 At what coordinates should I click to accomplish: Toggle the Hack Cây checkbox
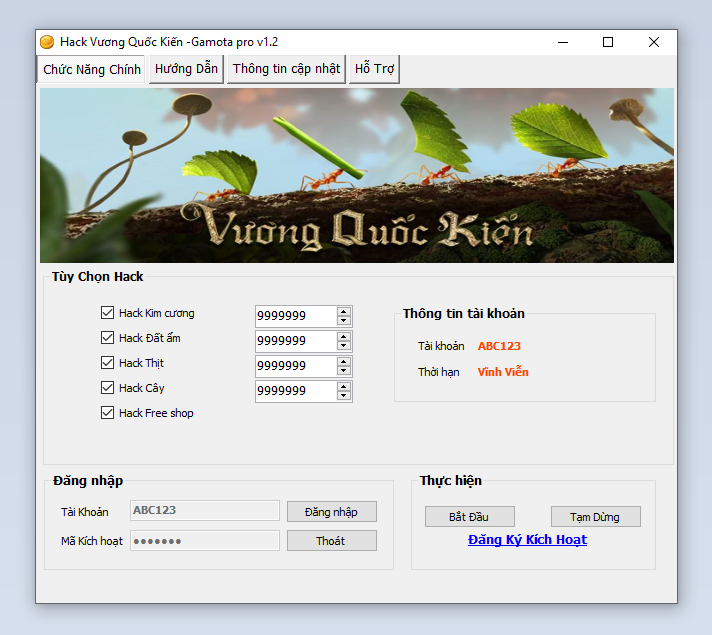point(108,388)
